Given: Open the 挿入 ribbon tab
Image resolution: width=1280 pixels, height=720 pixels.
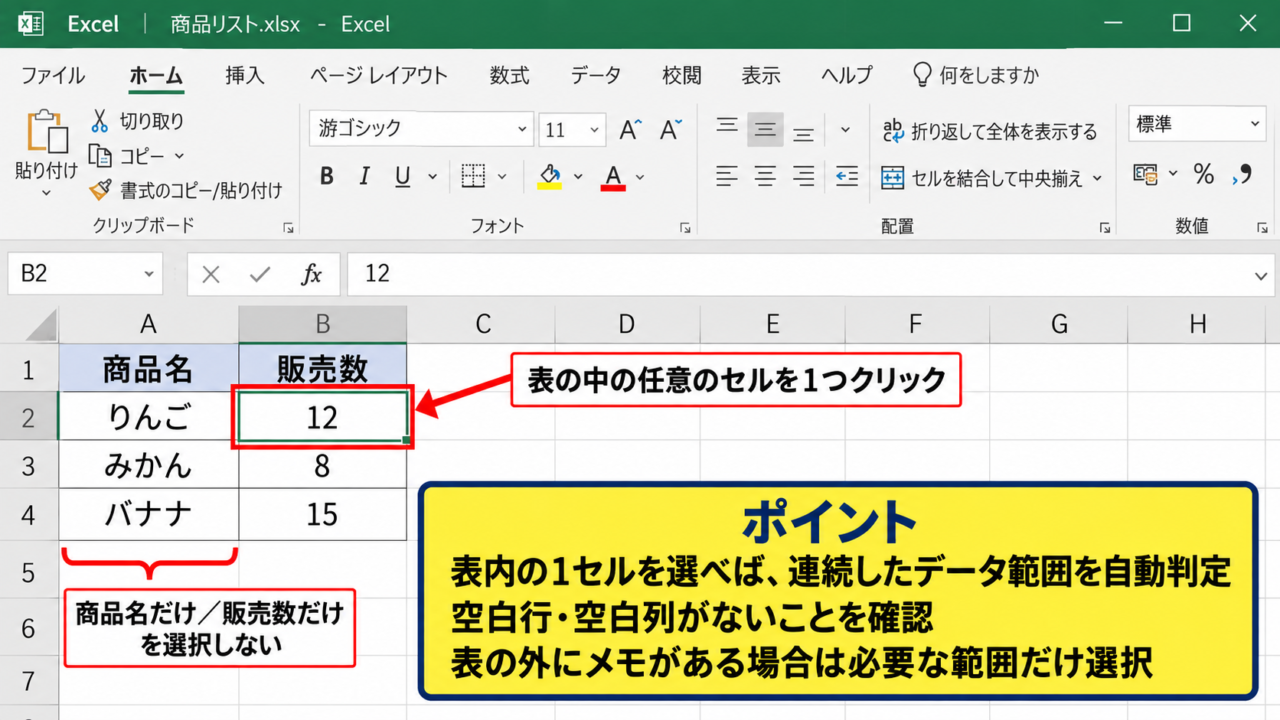Looking at the screenshot, I should (x=245, y=75).
